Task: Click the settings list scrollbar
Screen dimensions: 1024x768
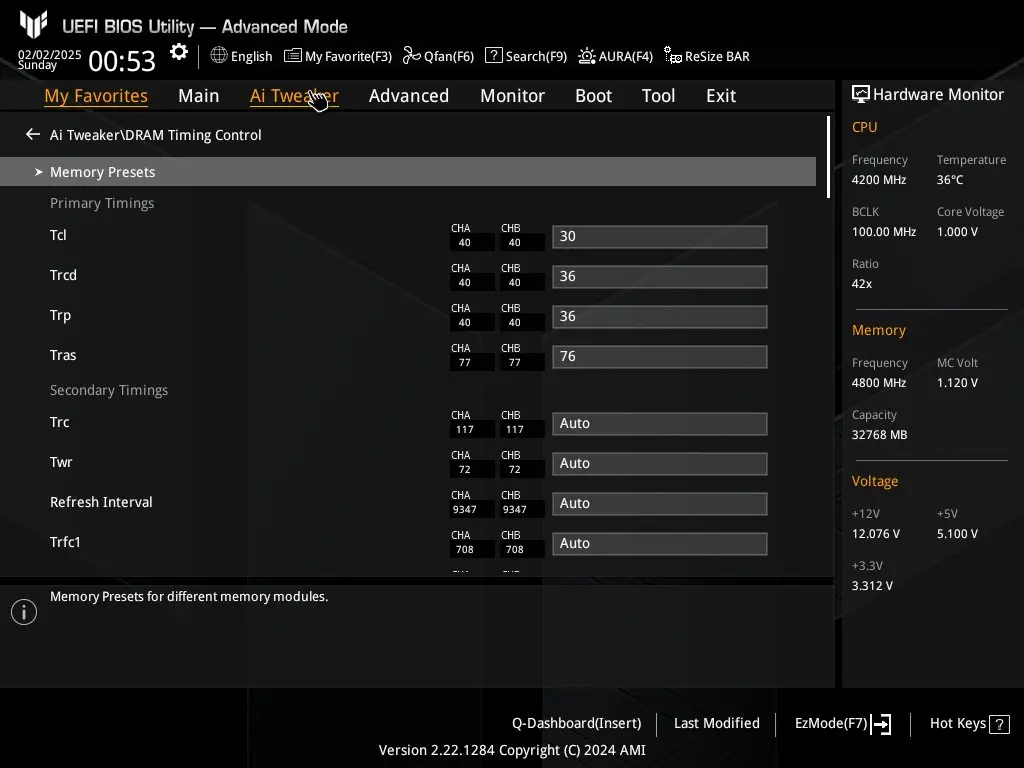Action: pyautogui.click(x=828, y=157)
